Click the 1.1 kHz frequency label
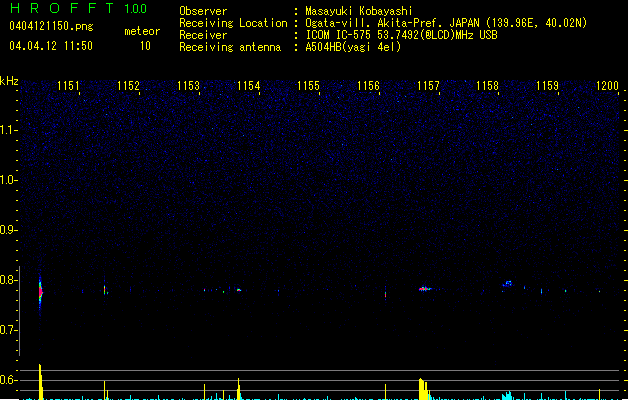Image resolution: width=629 pixels, height=400 pixels. (x=8, y=130)
